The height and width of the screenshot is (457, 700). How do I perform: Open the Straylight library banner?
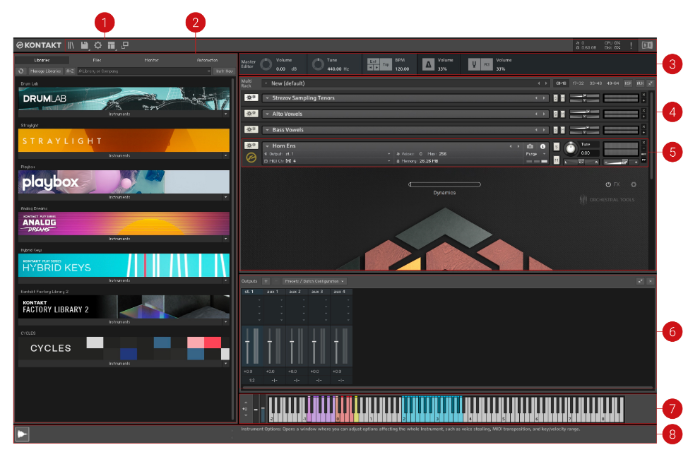(x=124, y=140)
